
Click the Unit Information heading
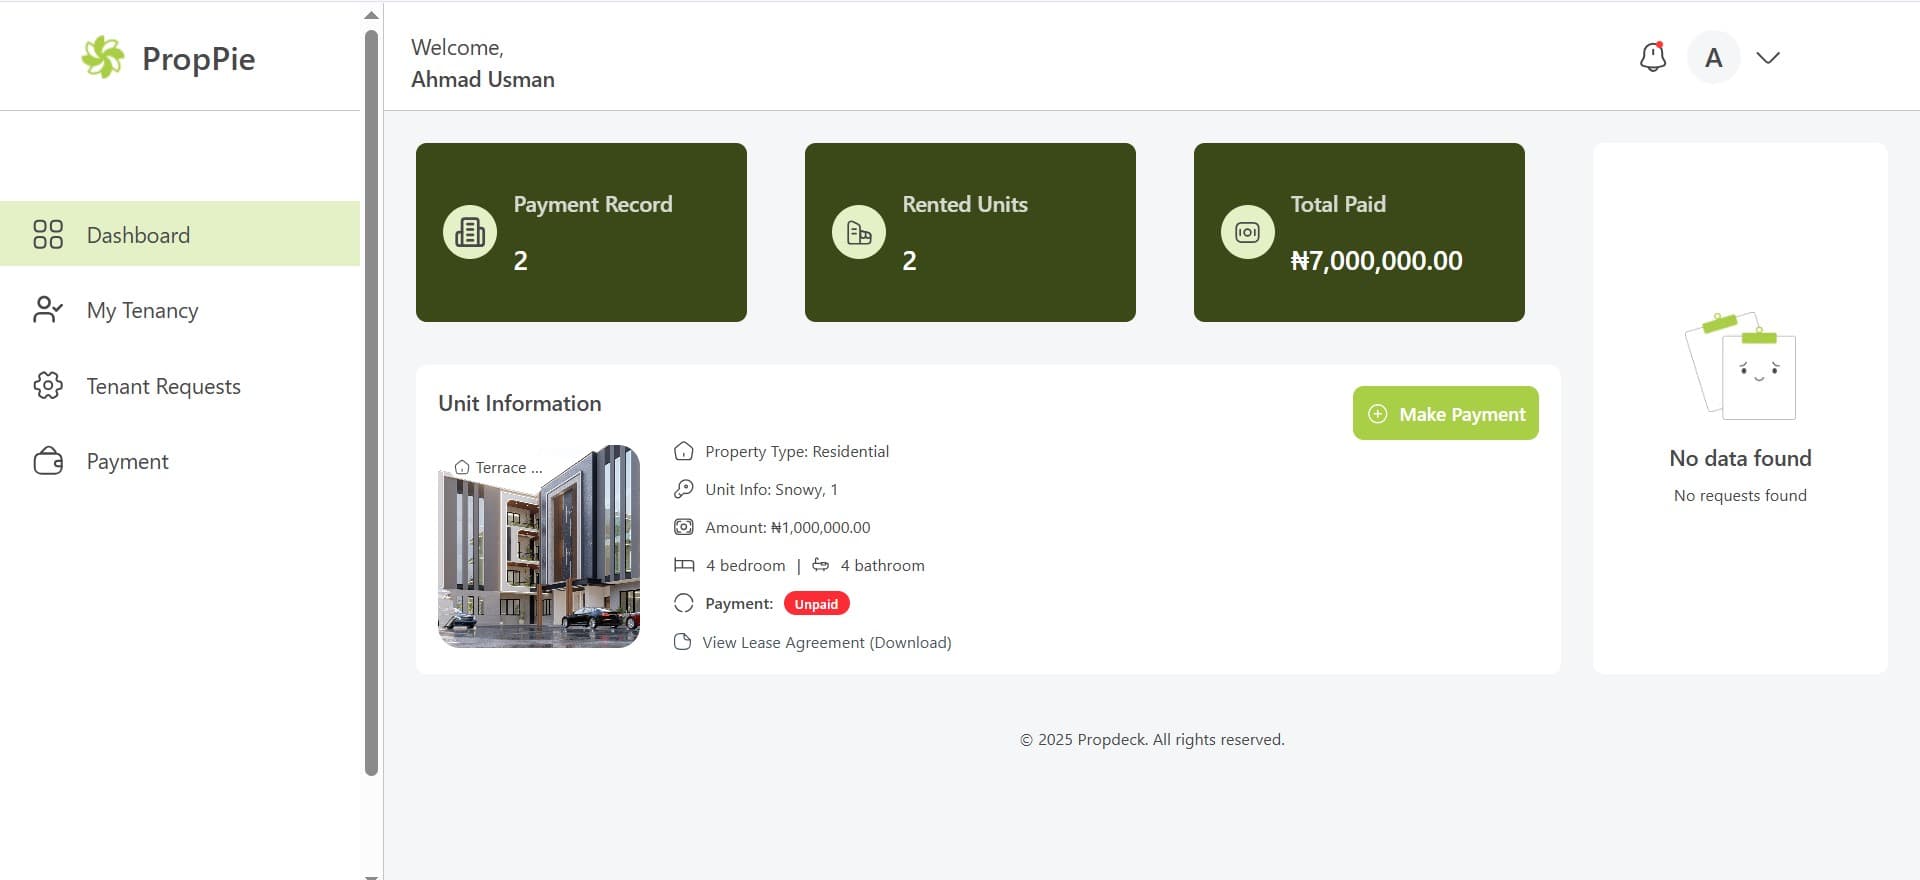point(520,403)
